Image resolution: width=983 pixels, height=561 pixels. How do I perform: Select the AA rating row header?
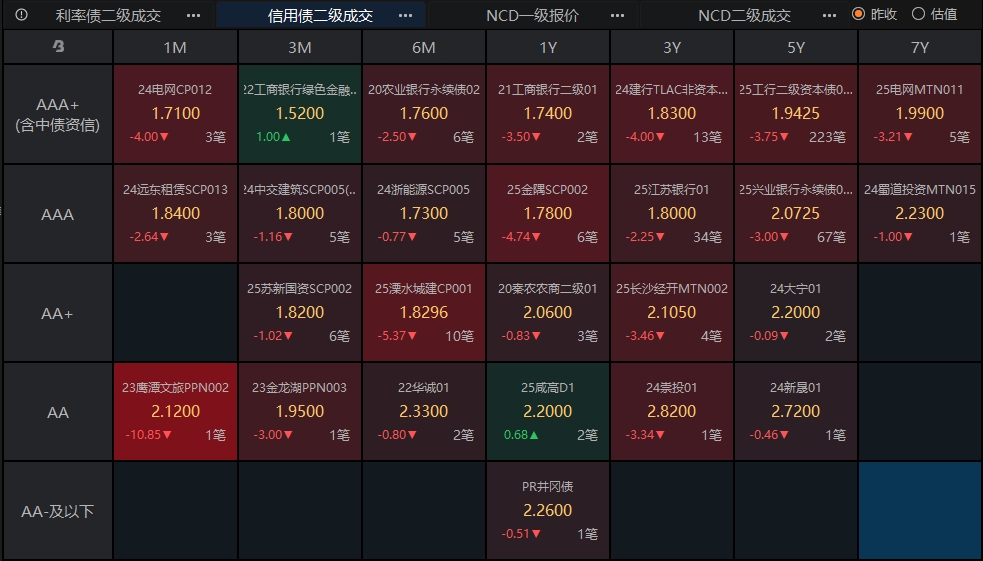click(x=58, y=412)
